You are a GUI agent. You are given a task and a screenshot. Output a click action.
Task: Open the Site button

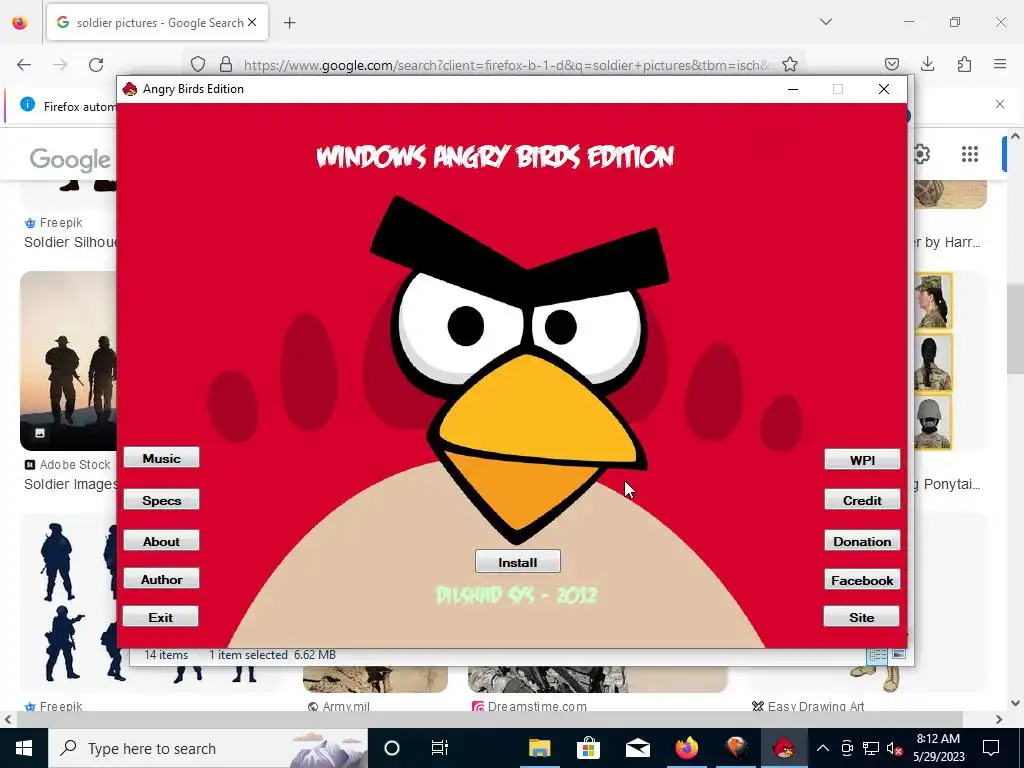click(861, 616)
